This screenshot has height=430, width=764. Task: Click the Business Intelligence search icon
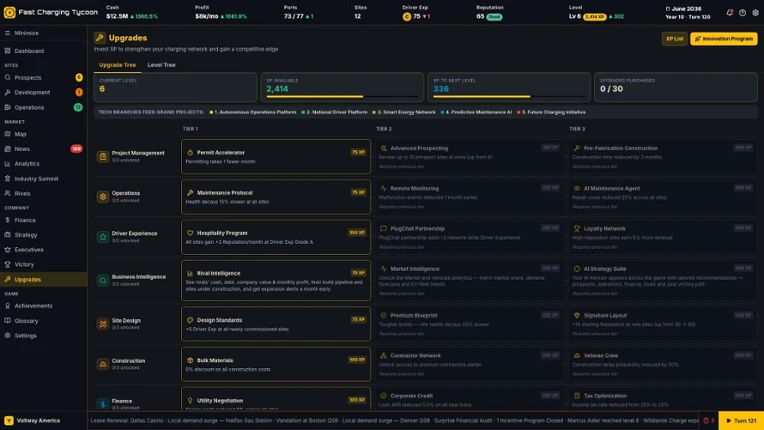click(103, 280)
